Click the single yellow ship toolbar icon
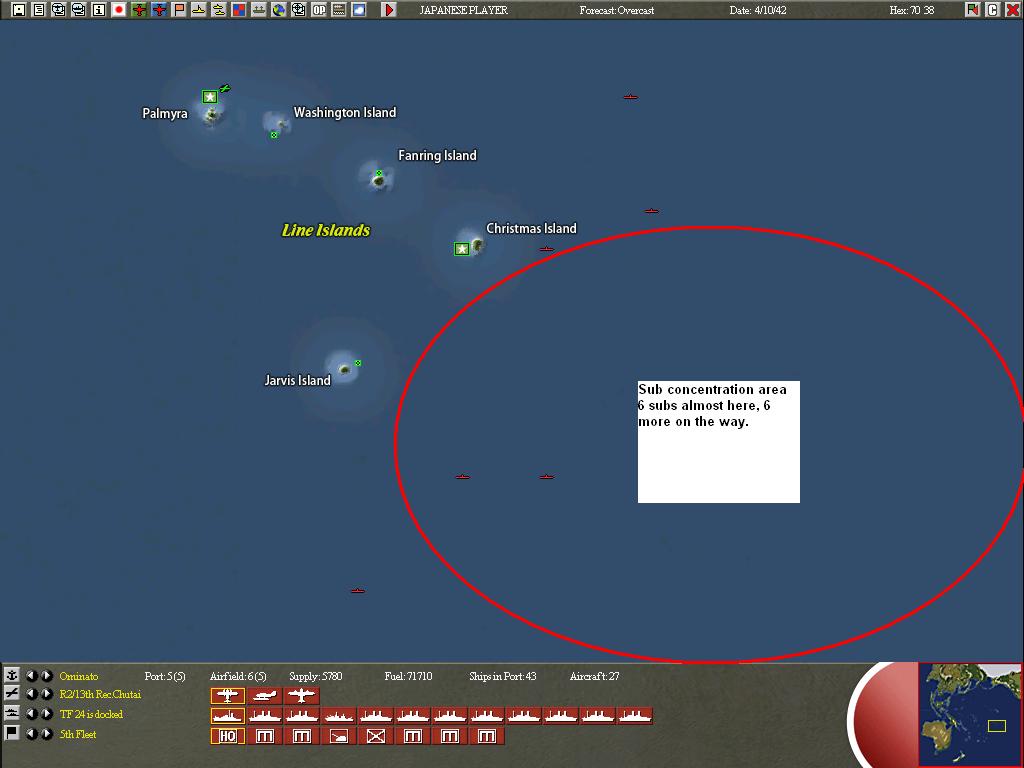The image size is (1024, 768). [199, 10]
